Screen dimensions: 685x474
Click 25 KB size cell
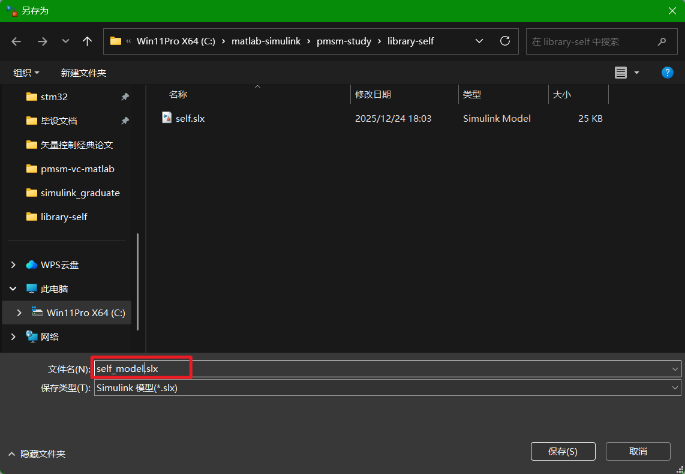click(590, 118)
